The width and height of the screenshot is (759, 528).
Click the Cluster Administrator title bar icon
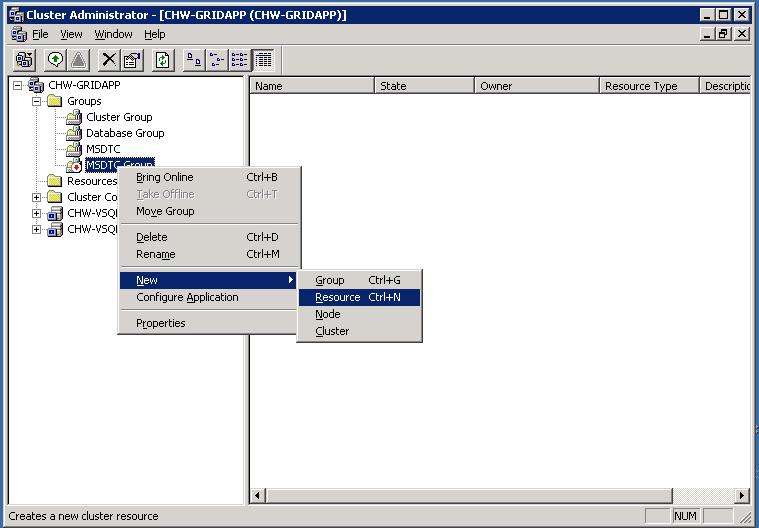pos(16,15)
